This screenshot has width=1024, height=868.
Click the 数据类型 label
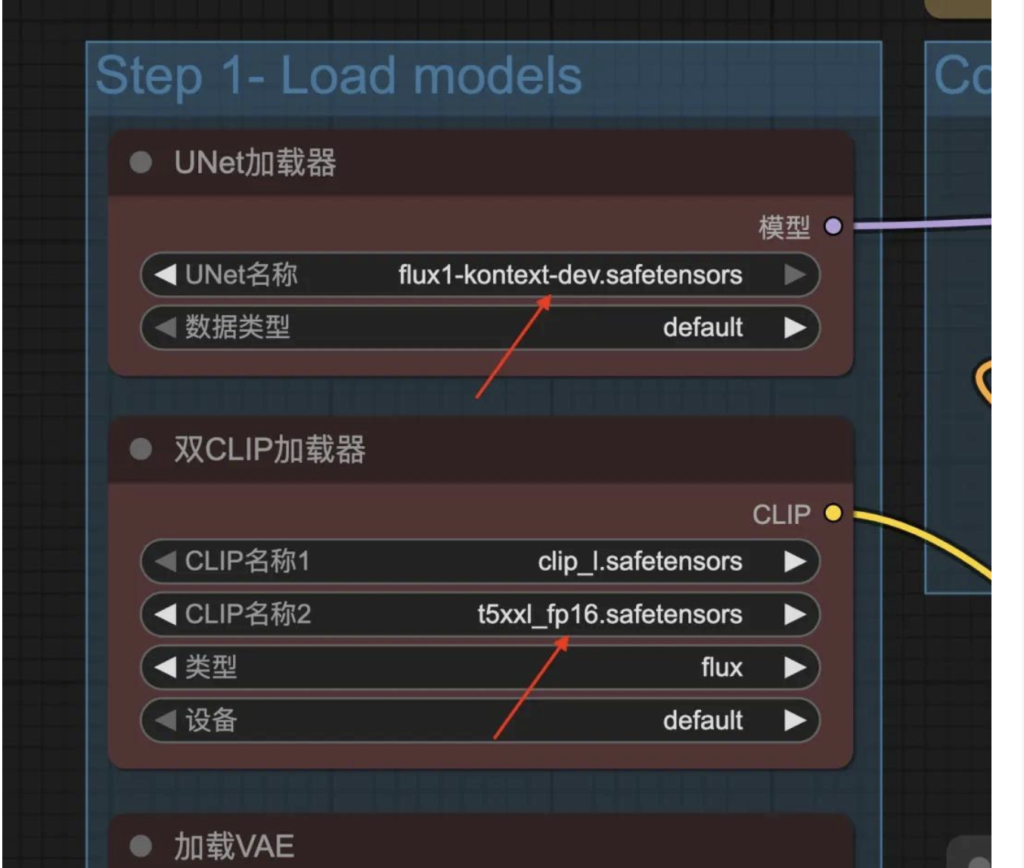(237, 327)
